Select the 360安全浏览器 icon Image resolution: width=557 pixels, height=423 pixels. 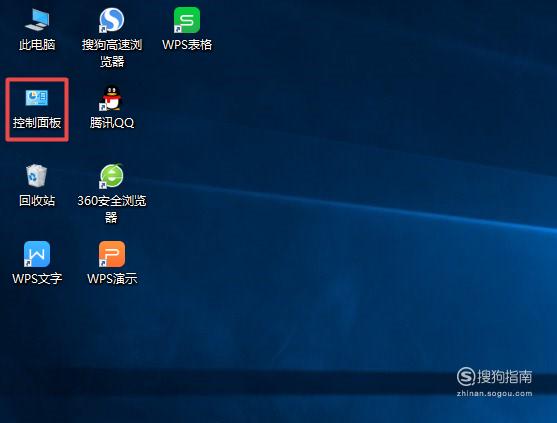click(112, 176)
